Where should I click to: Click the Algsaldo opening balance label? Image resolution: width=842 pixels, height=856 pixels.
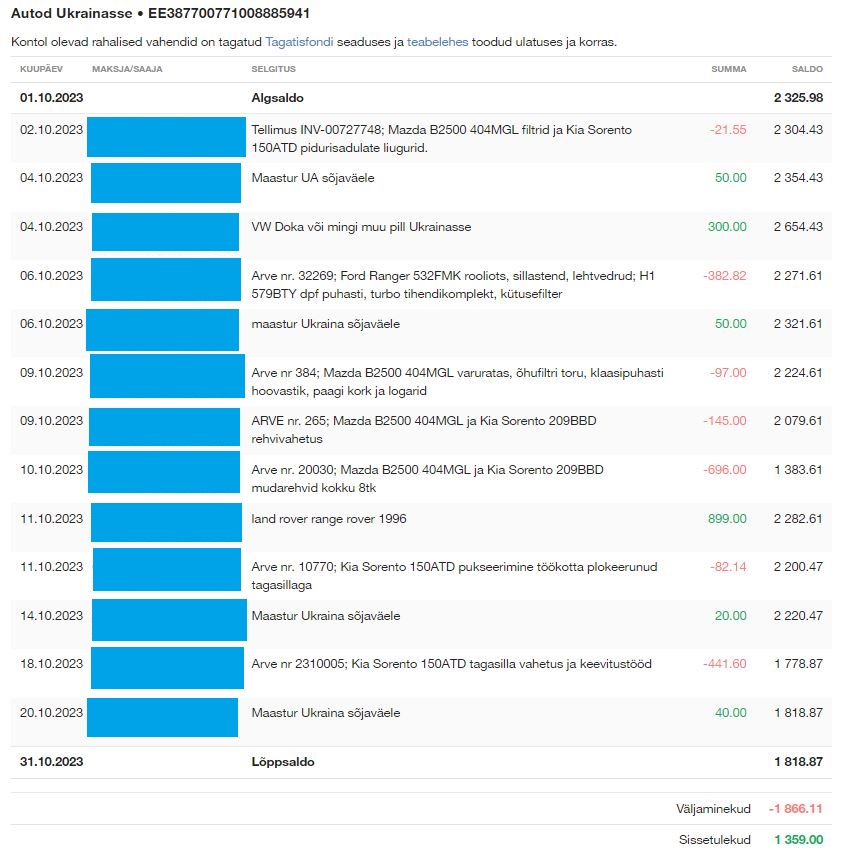[277, 98]
